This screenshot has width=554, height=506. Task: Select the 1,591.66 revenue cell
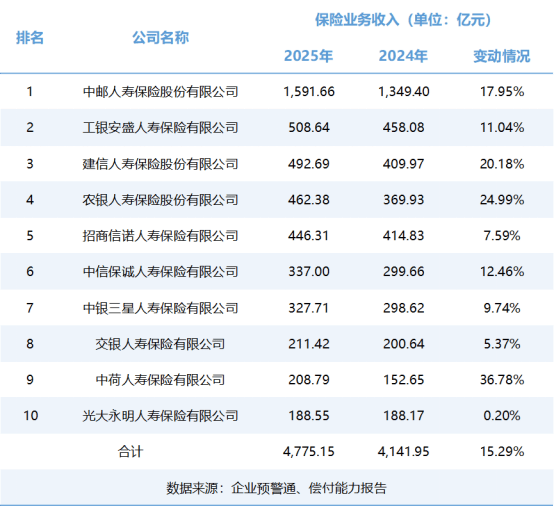click(x=309, y=92)
